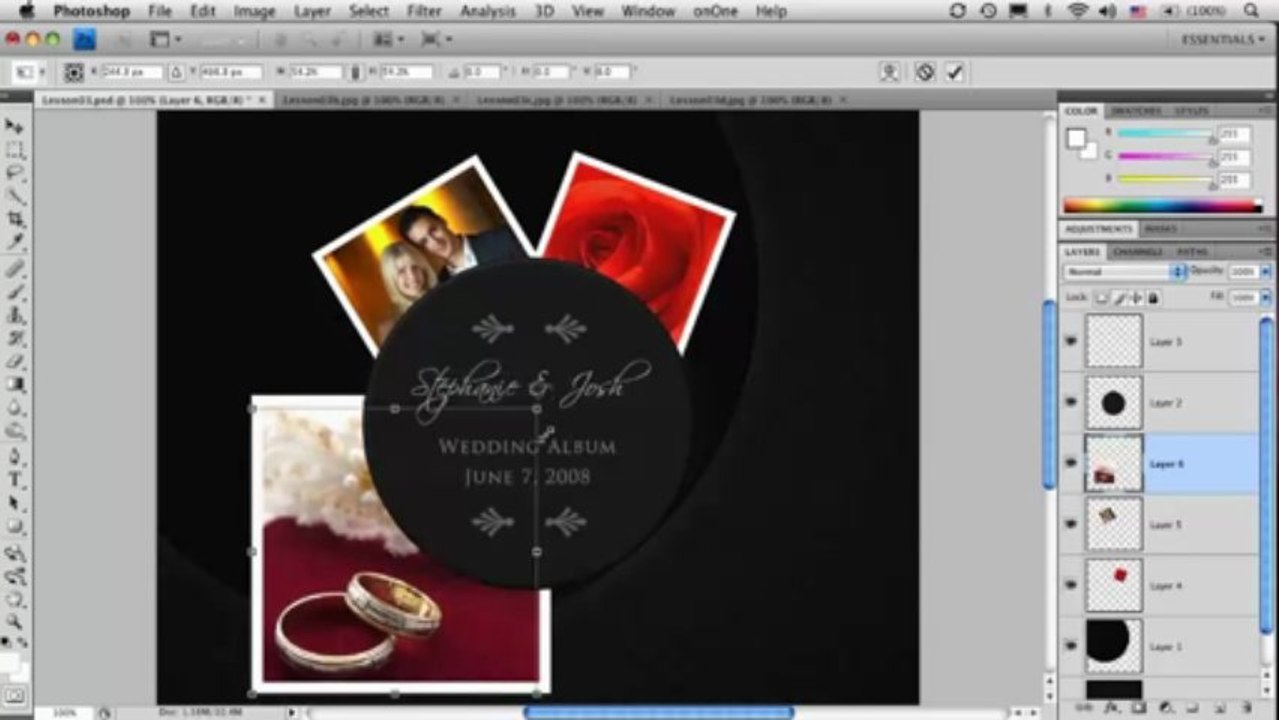Image resolution: width=1279 pixels, height=720 pixels.
Task: Select the Lasso tool
Action: tap(15, 173)
